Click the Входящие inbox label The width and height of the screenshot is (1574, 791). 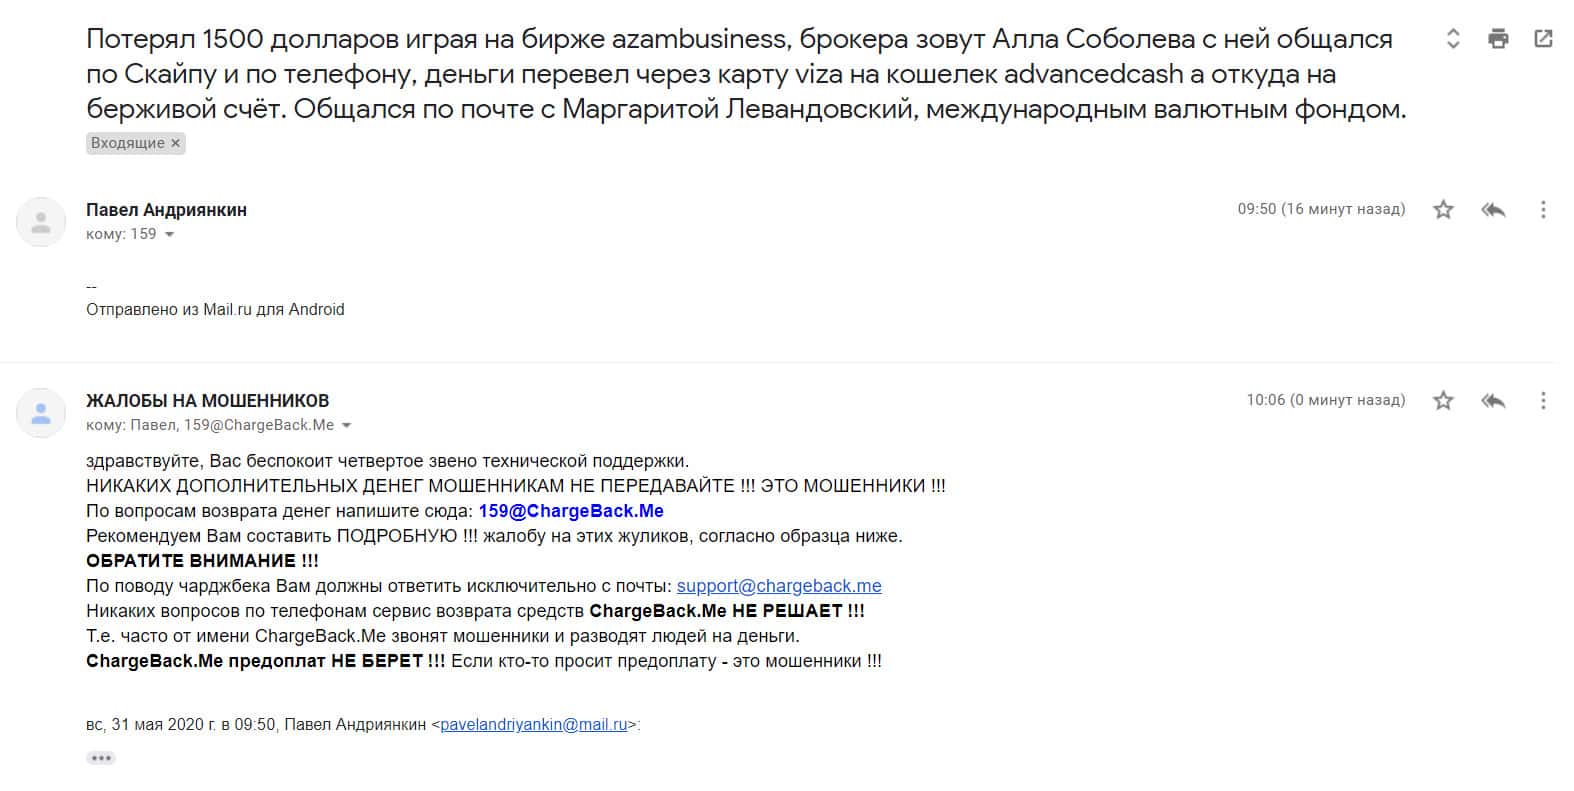point(127,143)
